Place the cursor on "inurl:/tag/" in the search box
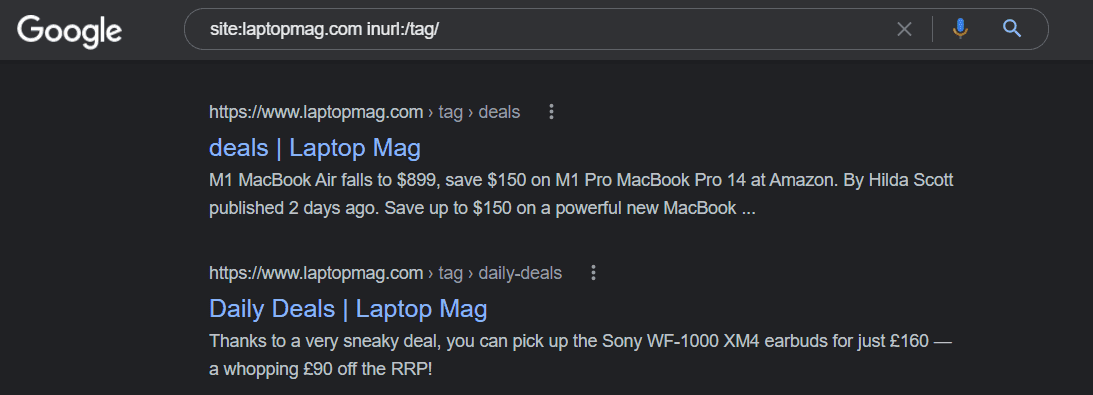This screenshot has height=395, width=1093. coord(403,29)
